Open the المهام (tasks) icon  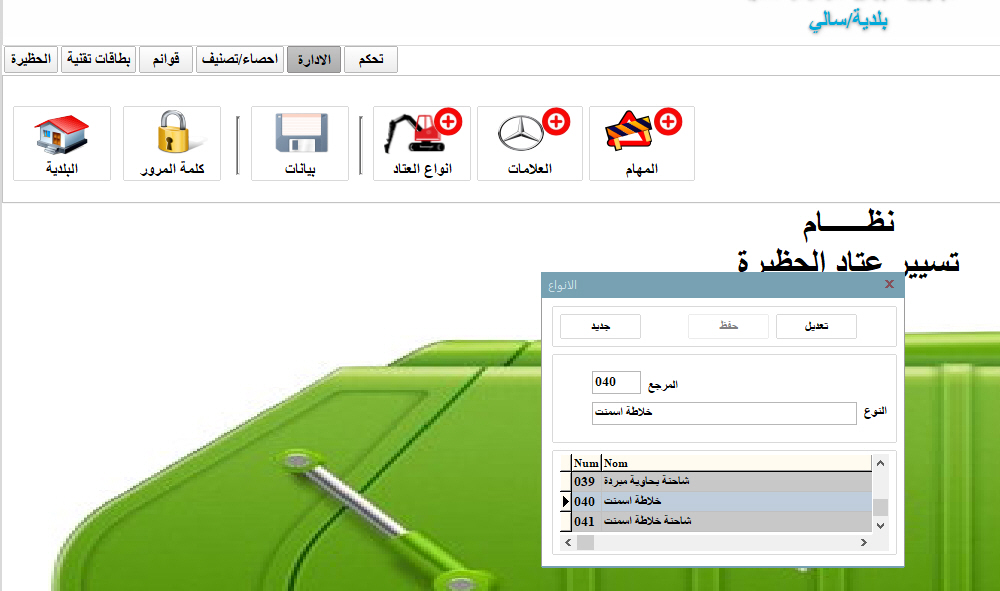point(642,143)
